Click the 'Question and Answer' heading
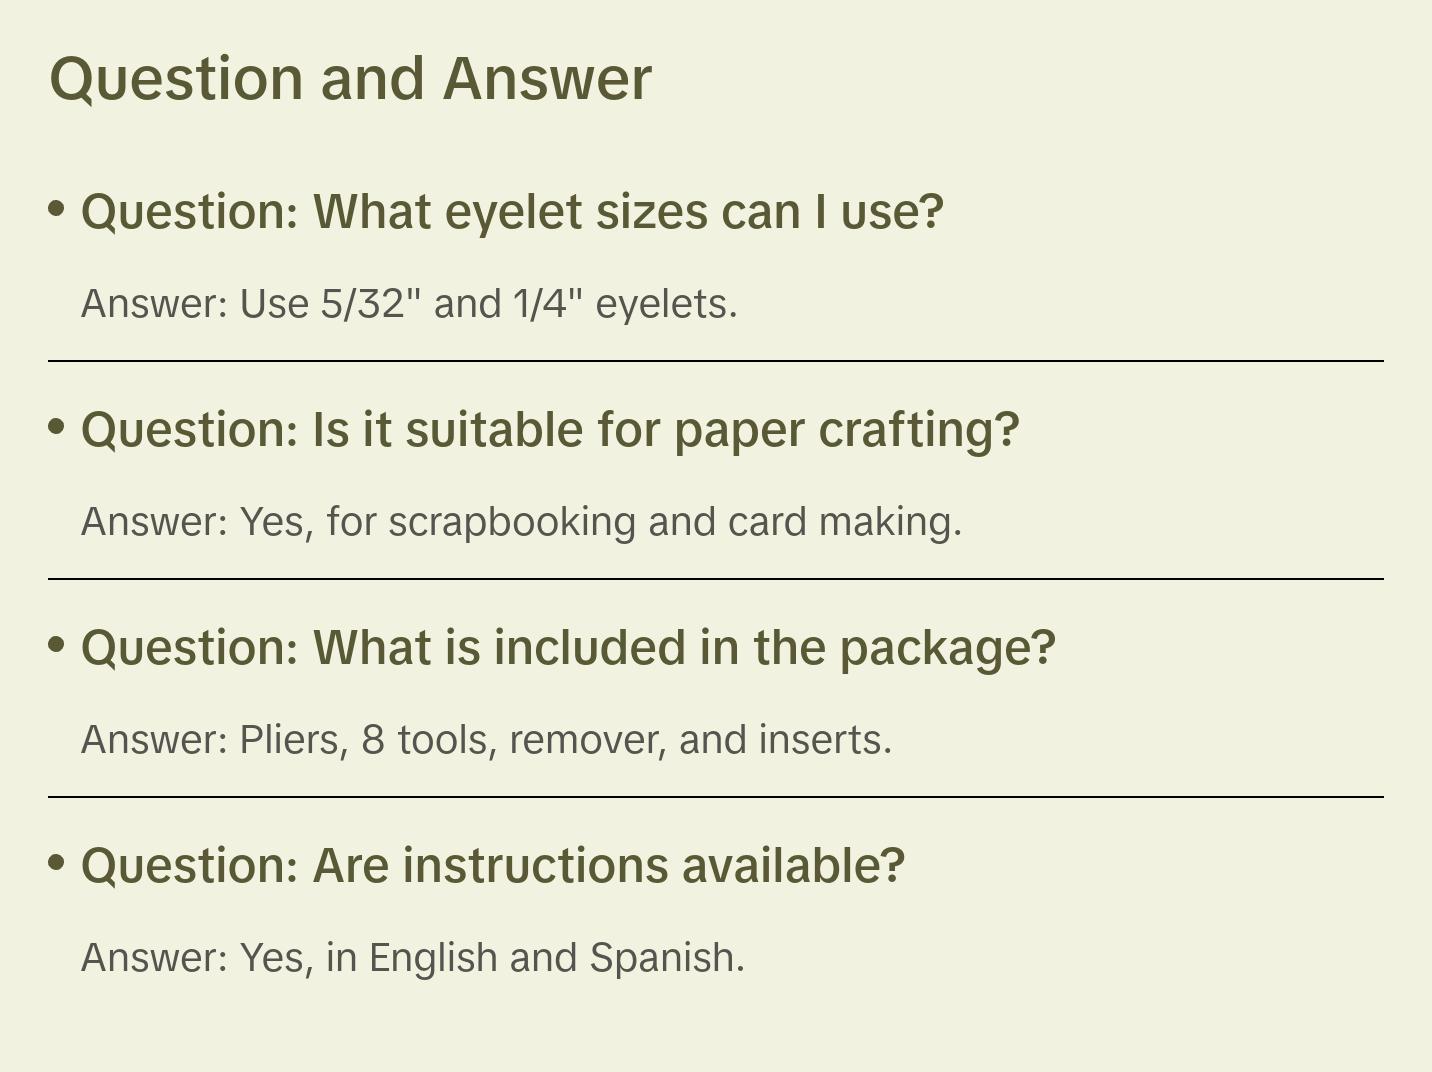Screen dimensions: 1432x1072 [x=350, y=78]
